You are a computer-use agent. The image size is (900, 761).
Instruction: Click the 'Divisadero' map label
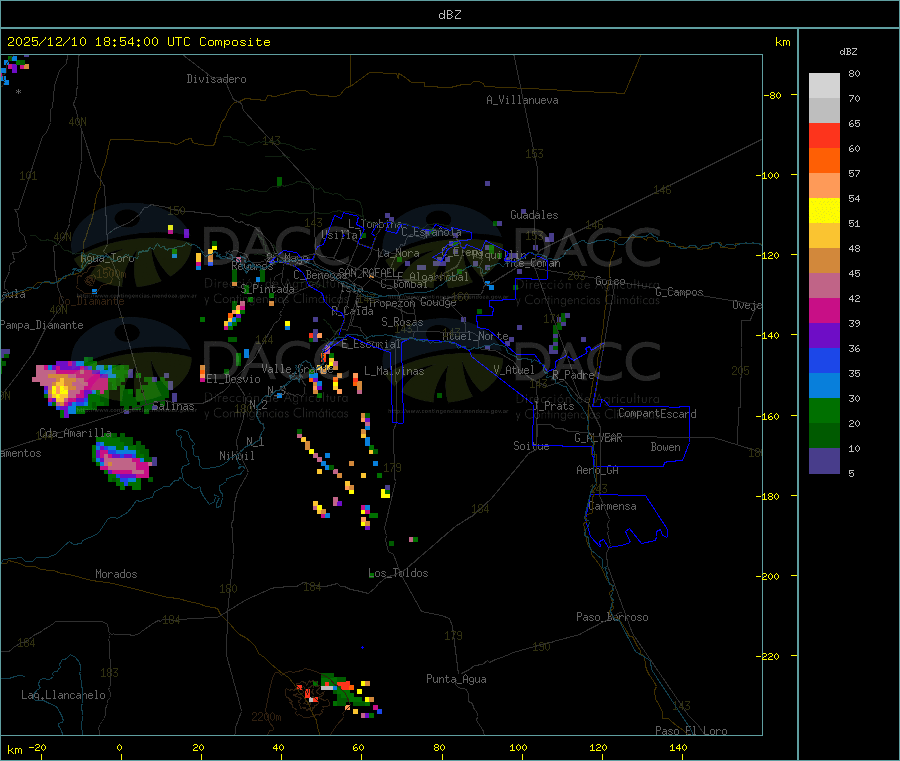pos(216,79)
